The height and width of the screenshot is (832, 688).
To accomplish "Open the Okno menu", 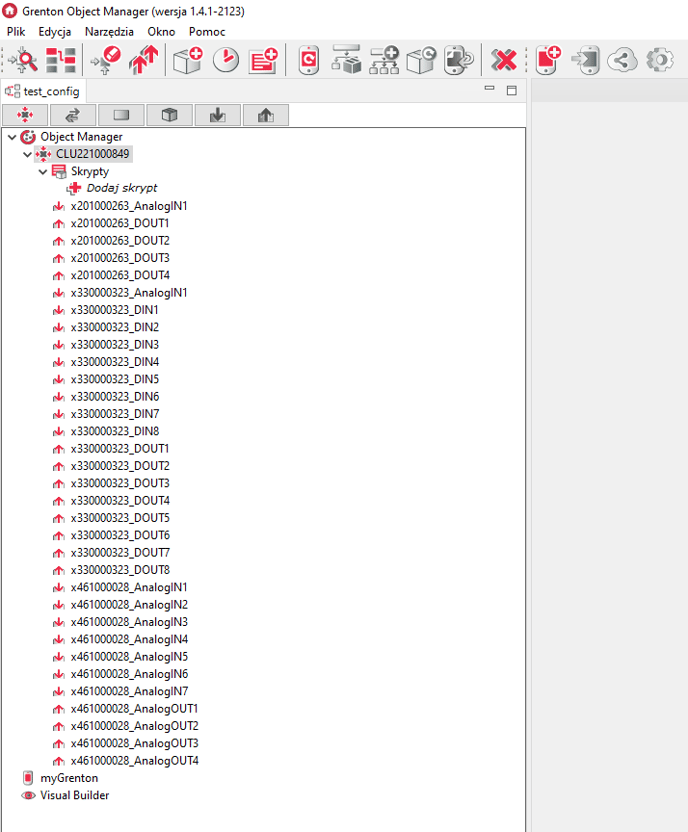I will (x=161, y=32).
